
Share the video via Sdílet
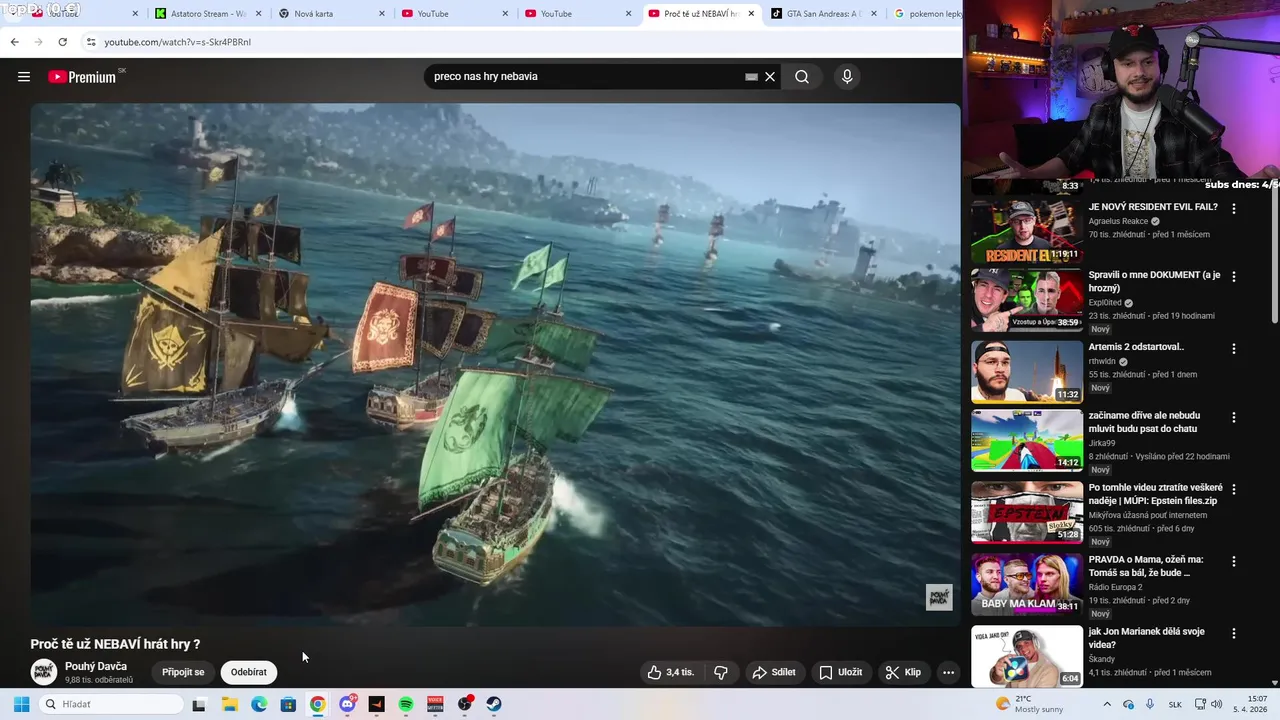click(x=774, y=672)
